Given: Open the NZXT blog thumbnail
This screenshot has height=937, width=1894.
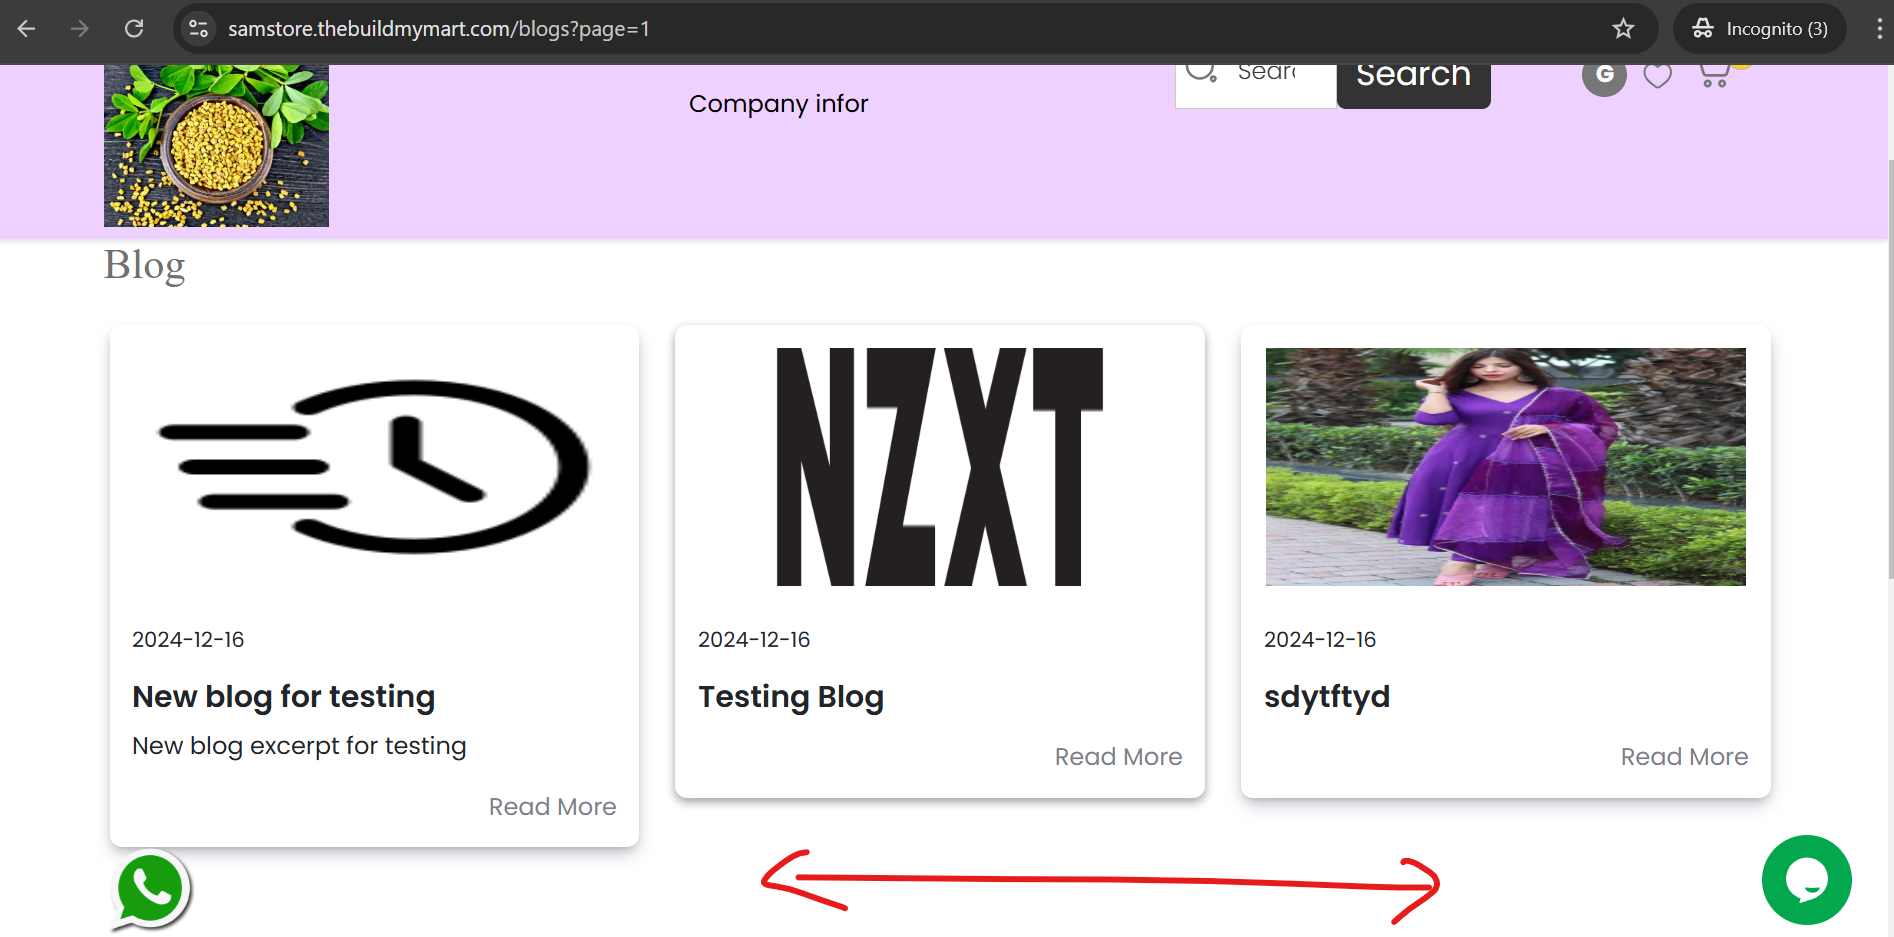Looking at the screenshot, I should (x=940, y=467).
